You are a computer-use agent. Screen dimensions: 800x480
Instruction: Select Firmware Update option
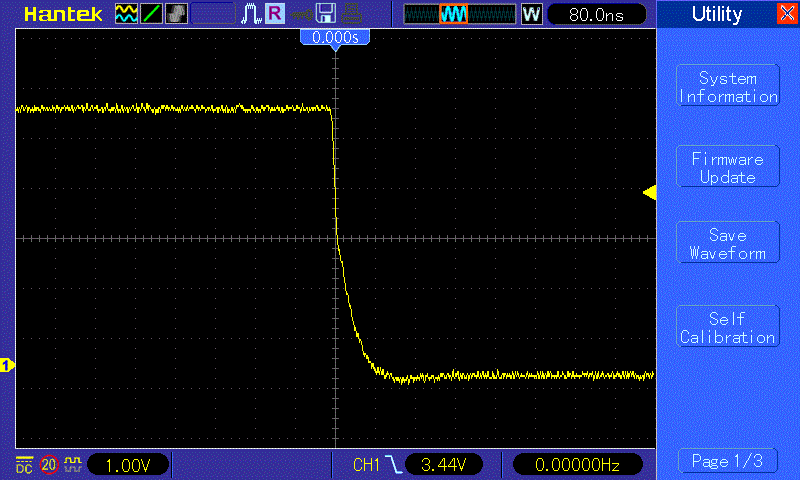727,168
